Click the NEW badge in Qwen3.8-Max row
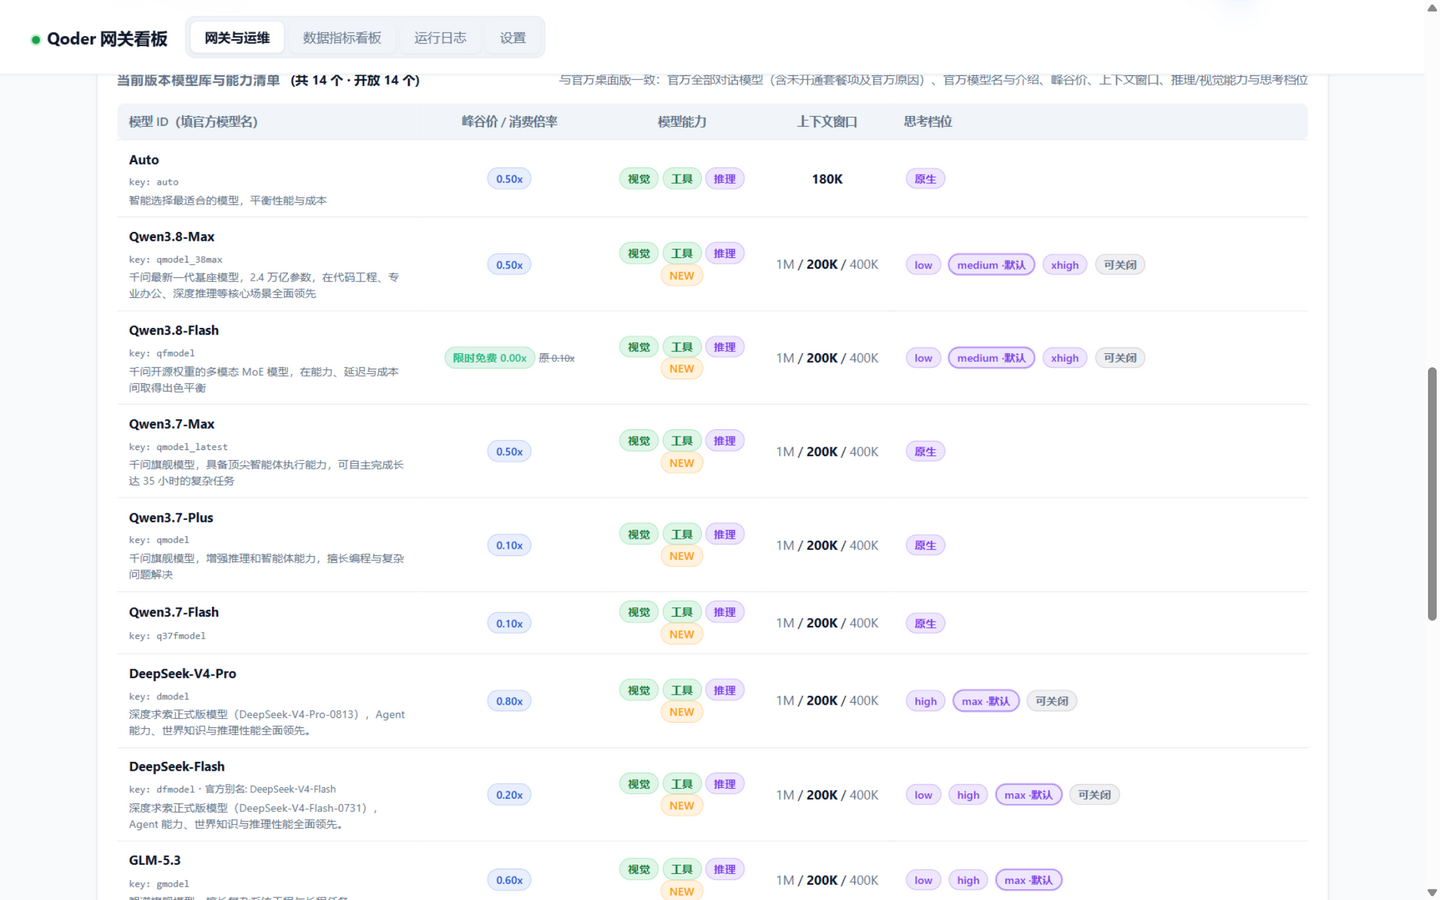 point(682,276)
